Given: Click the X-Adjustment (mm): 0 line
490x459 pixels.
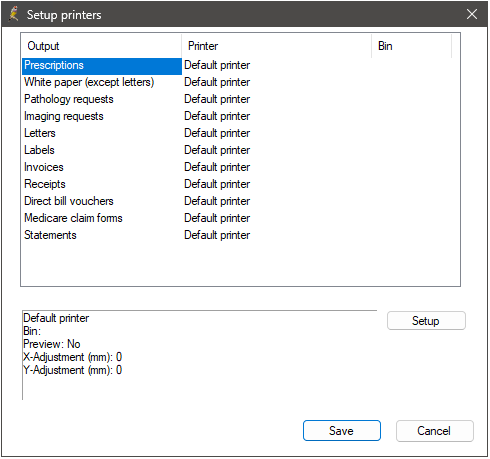Looking at the screenshot, I should [72, 357].
